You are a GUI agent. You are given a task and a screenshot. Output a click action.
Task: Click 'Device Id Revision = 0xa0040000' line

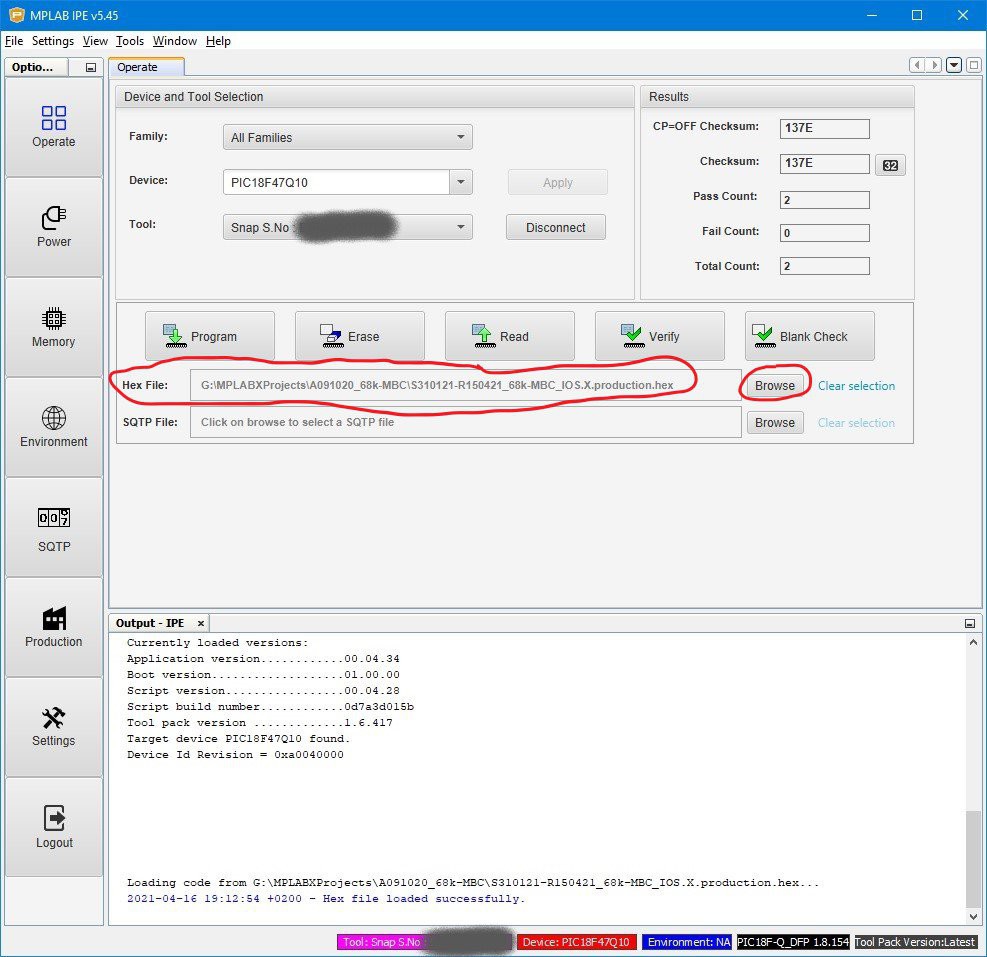click(235, 754)
